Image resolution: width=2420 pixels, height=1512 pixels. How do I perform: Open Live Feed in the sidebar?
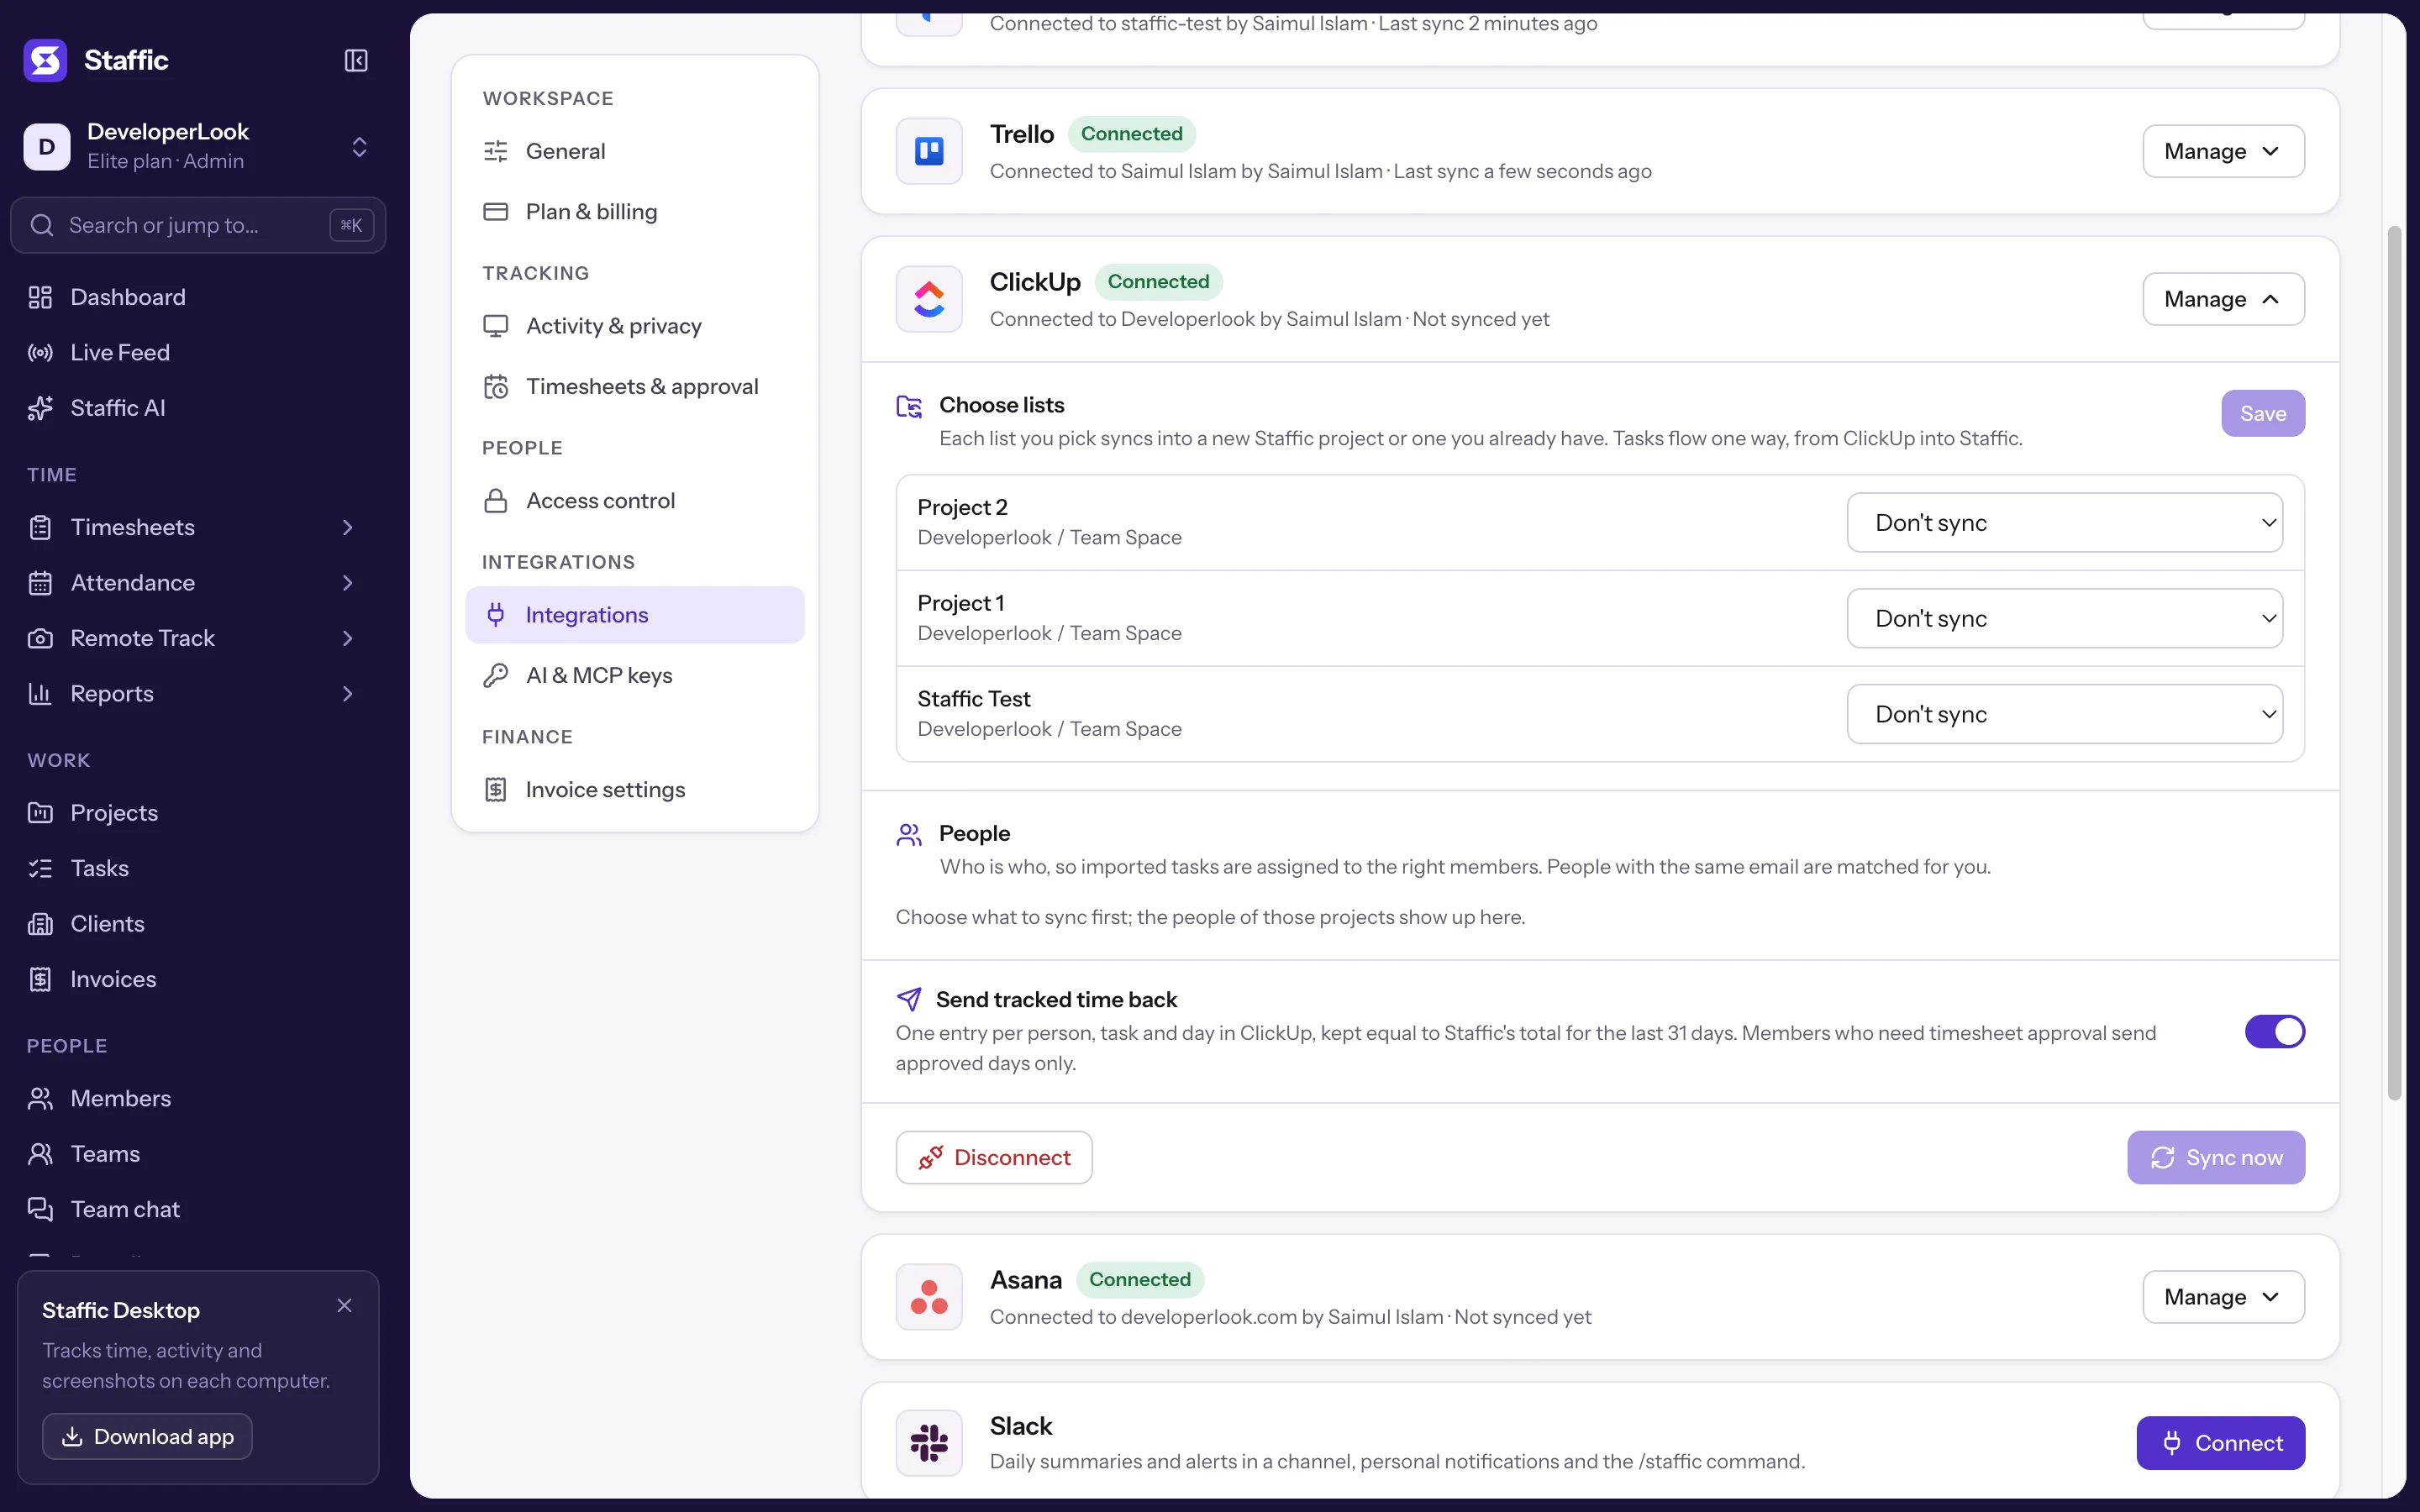[x=198, y=352]
